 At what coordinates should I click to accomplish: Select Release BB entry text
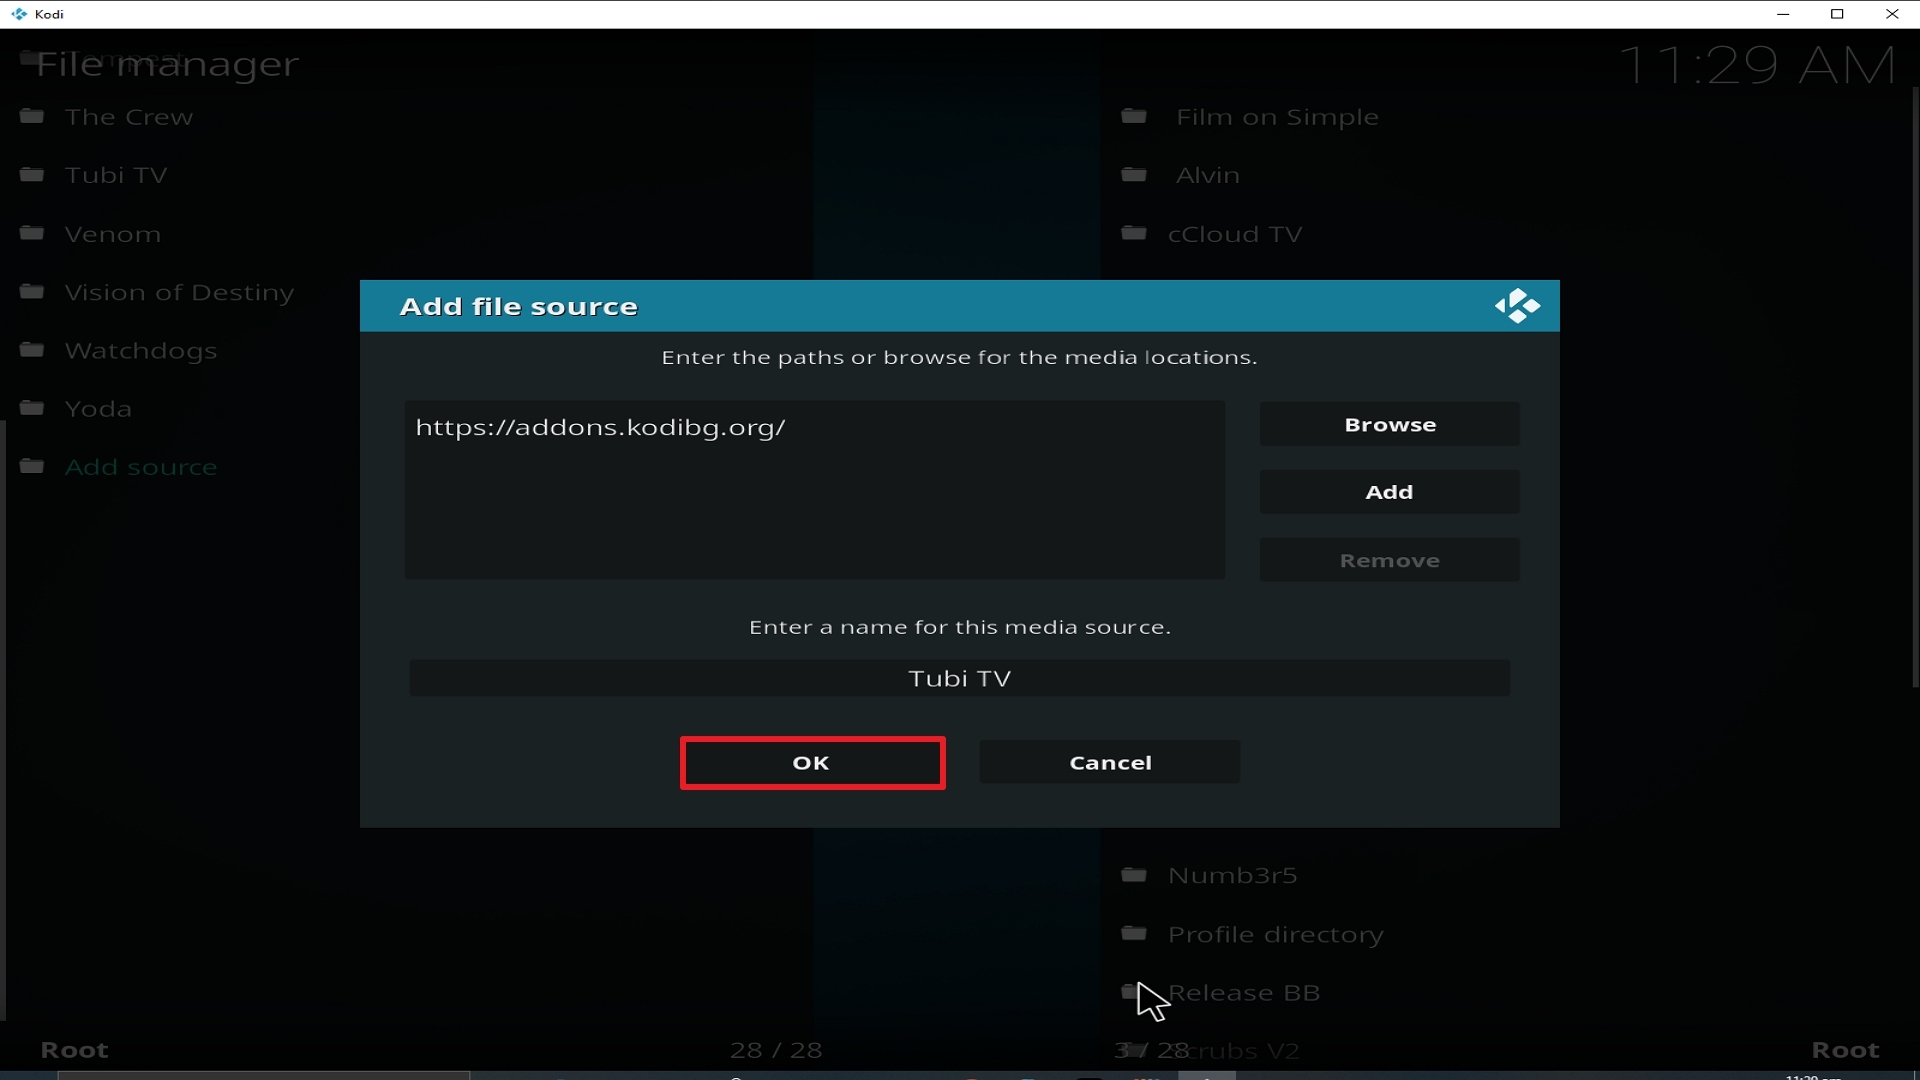click(1244, 993)
